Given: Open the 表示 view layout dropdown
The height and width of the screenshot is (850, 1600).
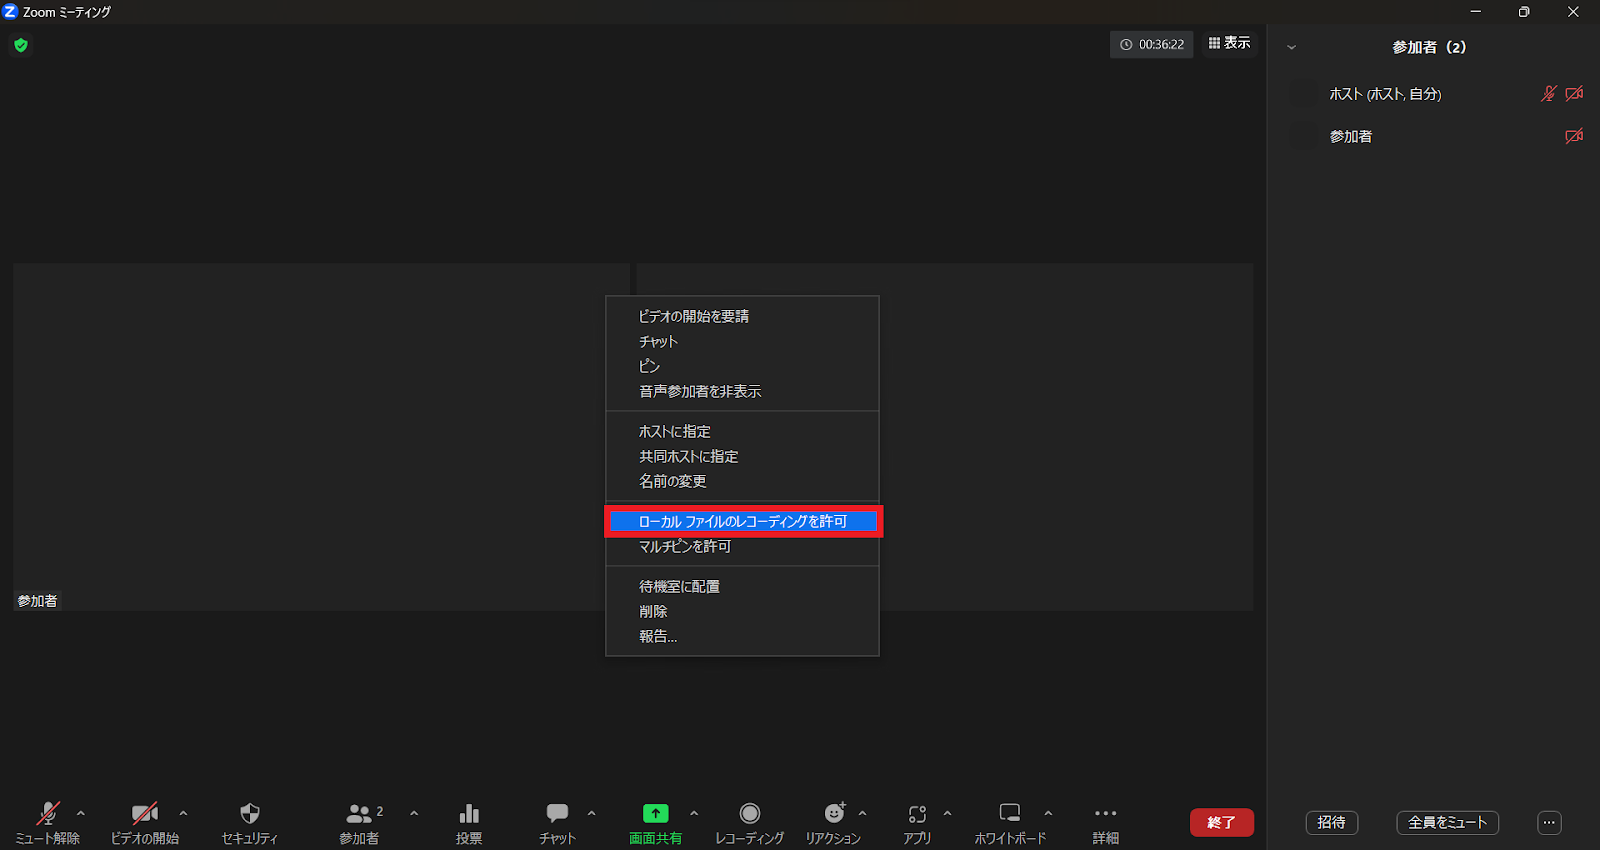Looking at the screenshot, I should coord(1230,43).
